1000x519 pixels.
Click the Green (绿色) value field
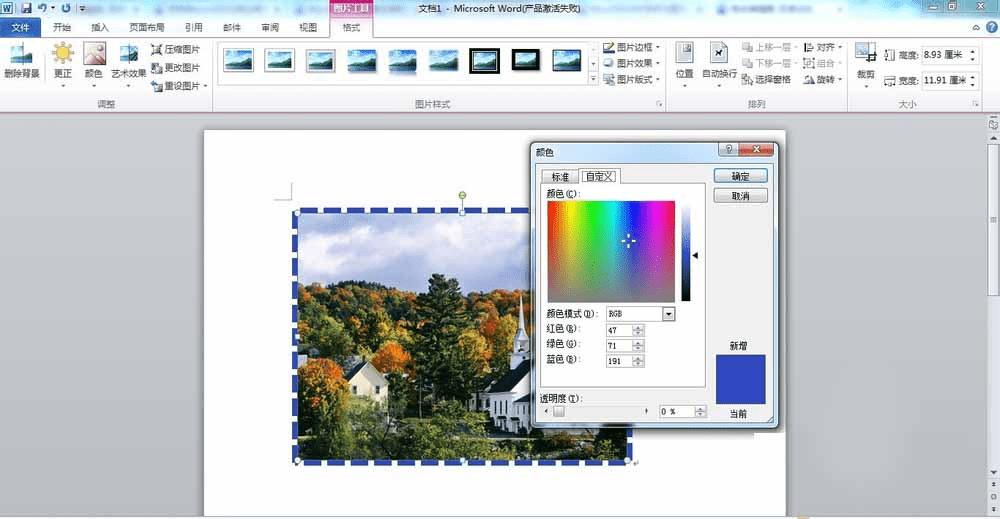click(619, 346)
